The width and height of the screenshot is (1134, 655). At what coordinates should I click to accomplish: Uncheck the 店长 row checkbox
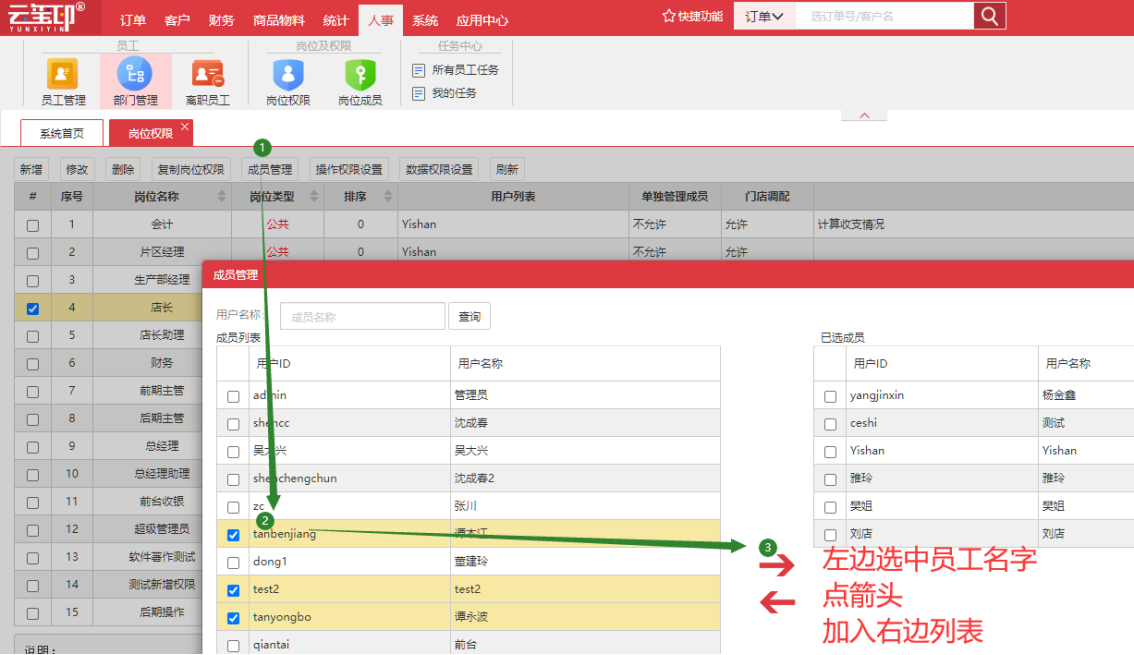[x=33, y=309]
